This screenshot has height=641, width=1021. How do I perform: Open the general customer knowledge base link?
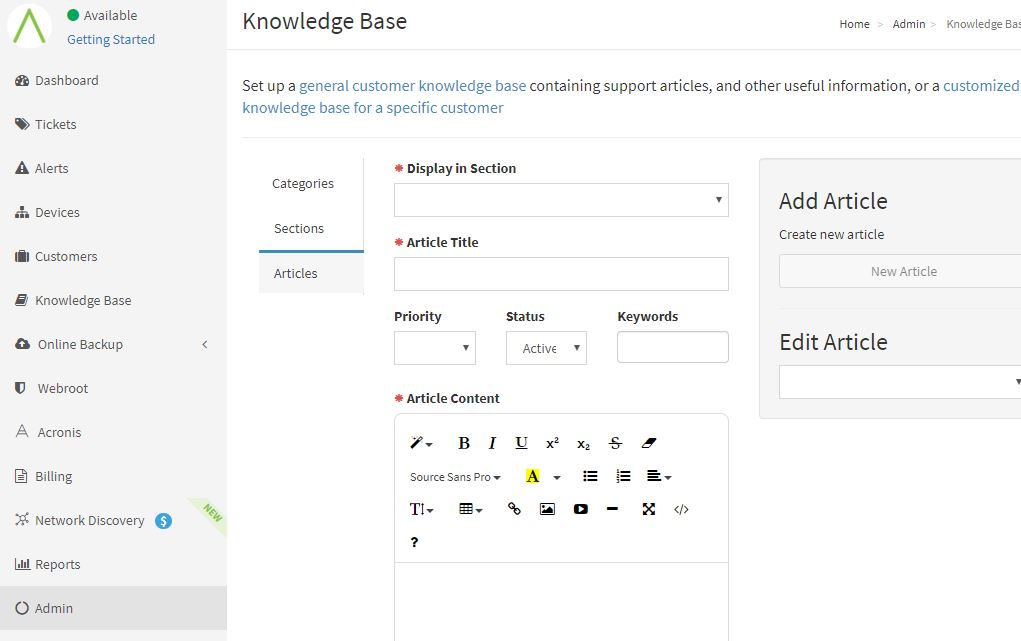[x=412, y=85]
